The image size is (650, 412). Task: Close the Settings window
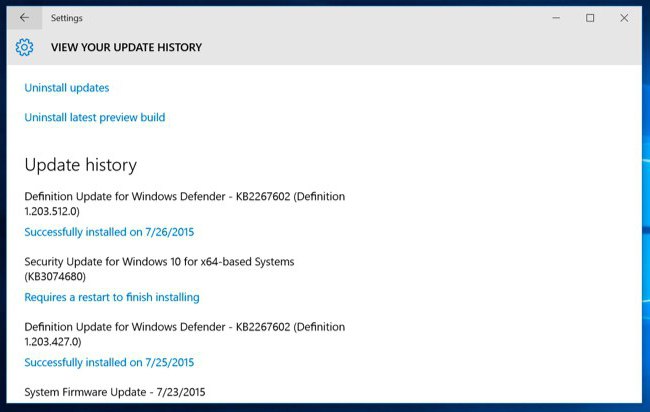(x=624, y=18)
